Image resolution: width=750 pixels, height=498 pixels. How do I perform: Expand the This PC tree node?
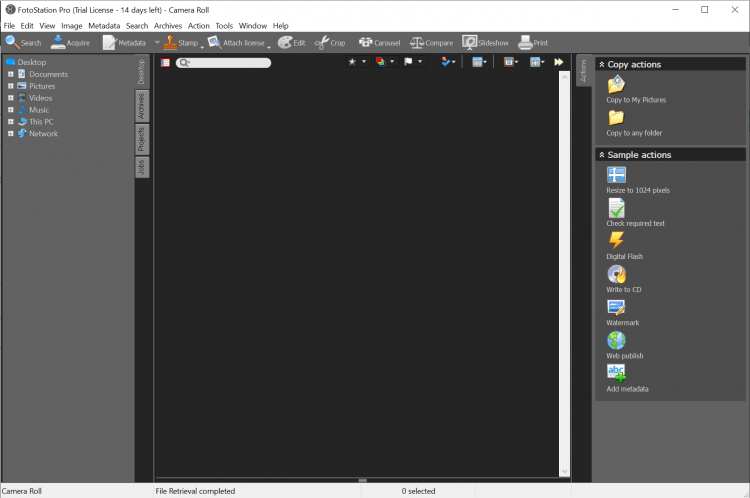[x=11, y=122]
